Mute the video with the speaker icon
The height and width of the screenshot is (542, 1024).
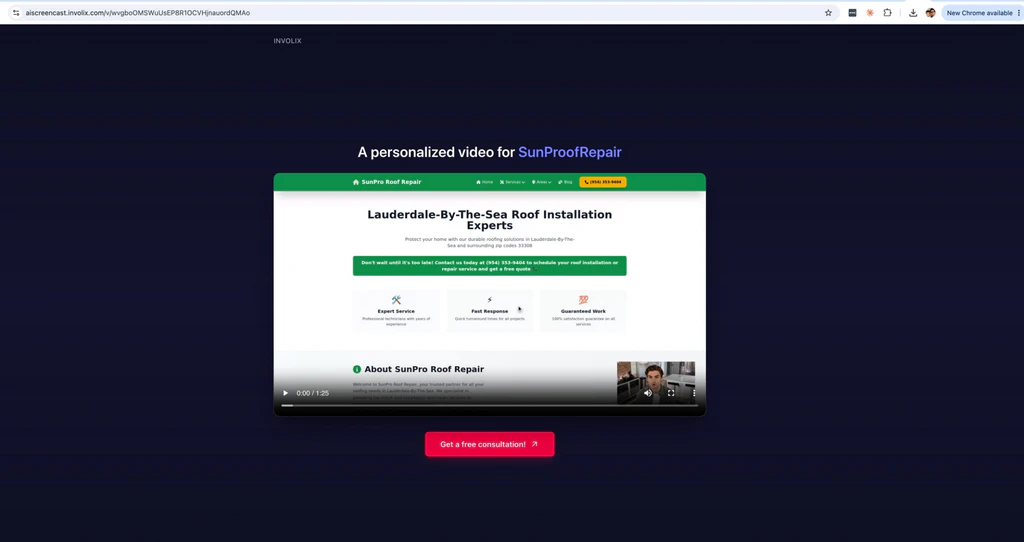[x=648, y=393]
